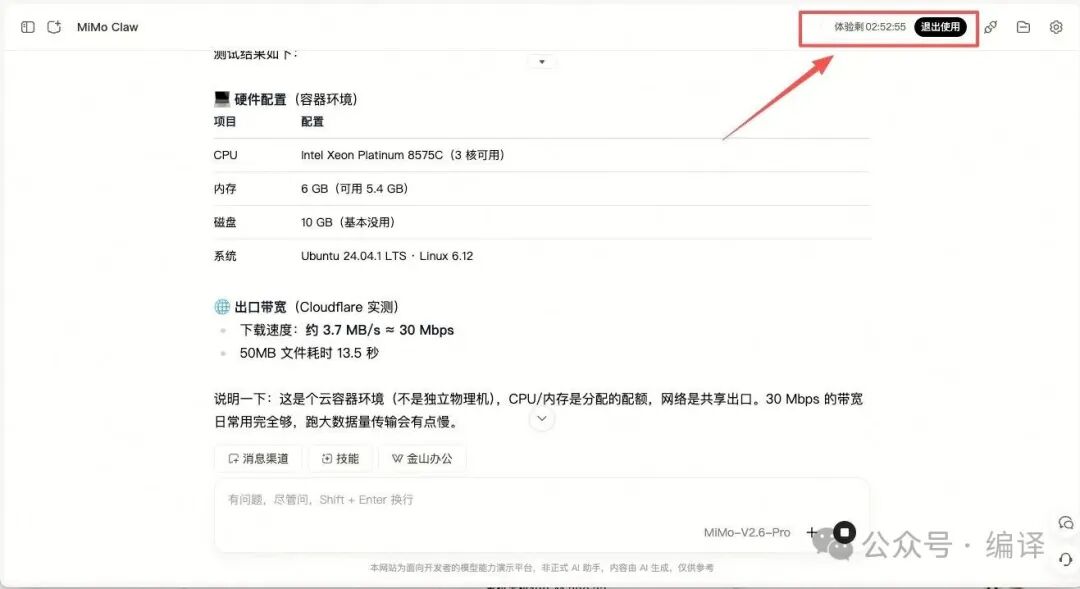Open the 金山办公 chip
Image resolution: width=1080 pixels, height=589 pixels.
coord(422,458)
